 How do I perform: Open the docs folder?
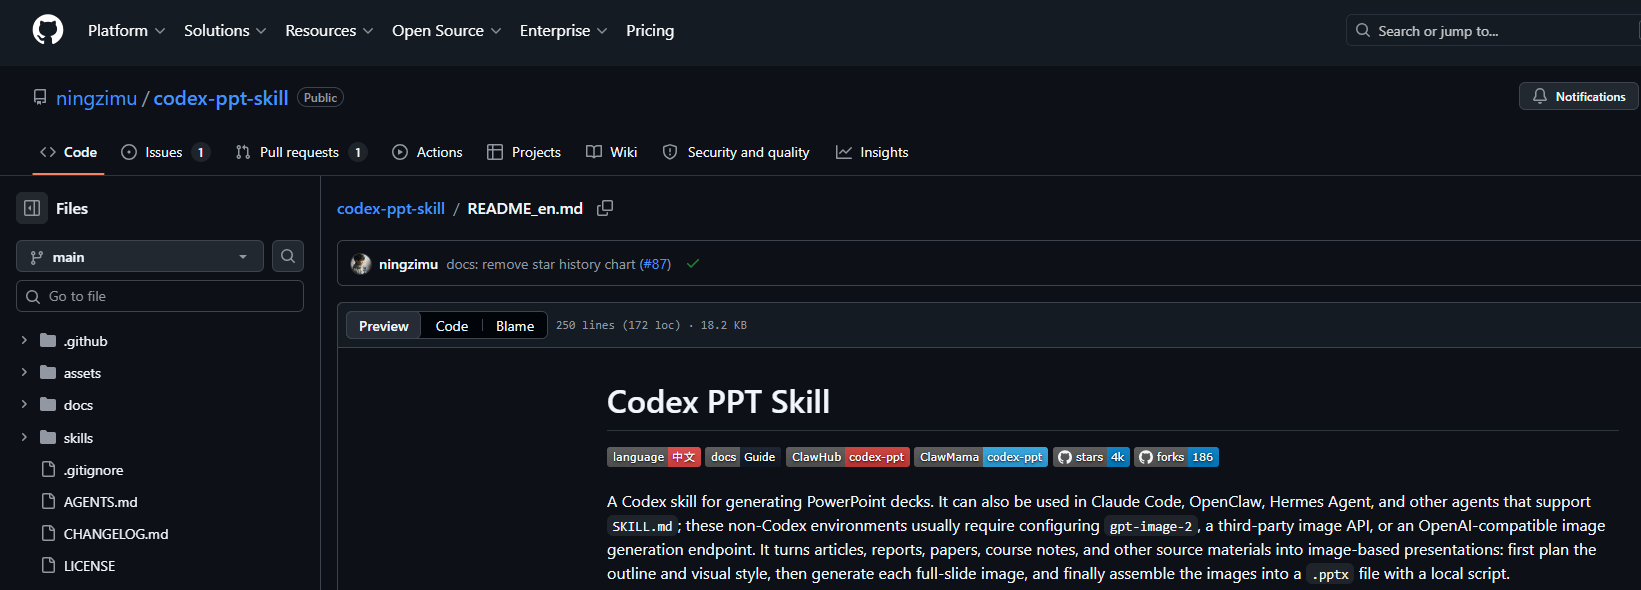78,405
